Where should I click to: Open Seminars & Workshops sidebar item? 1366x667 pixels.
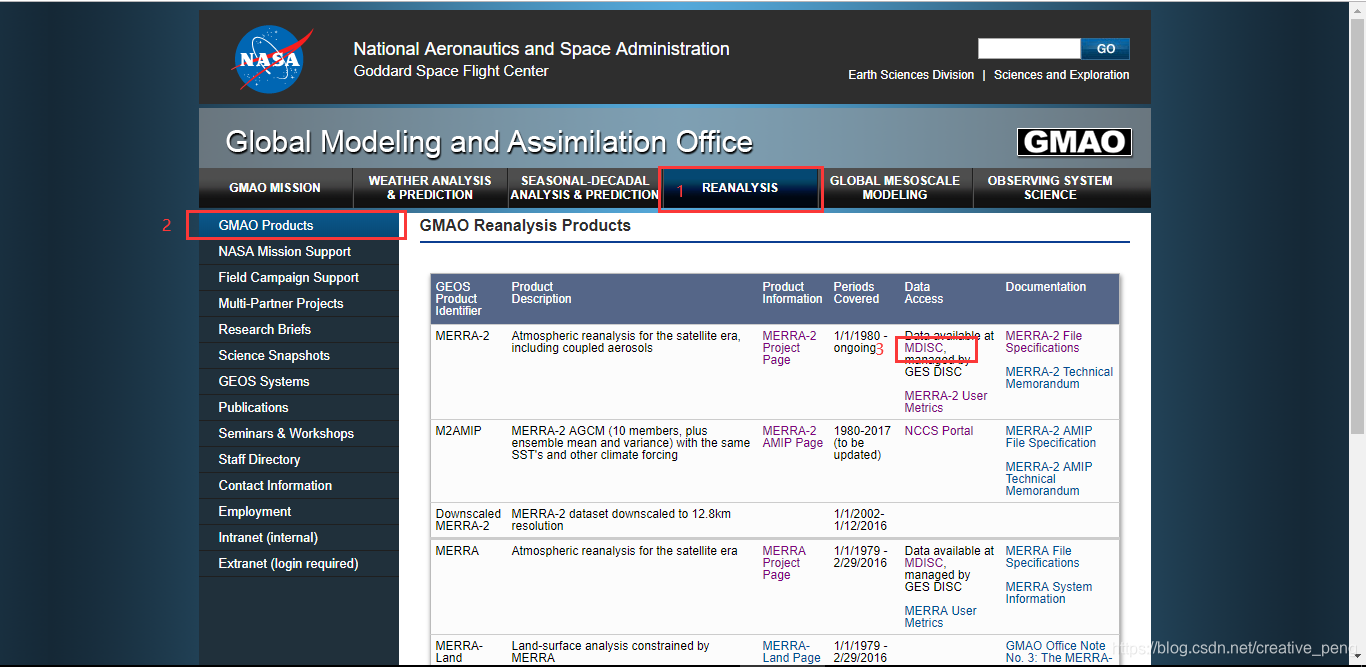(x=299, y=433)
